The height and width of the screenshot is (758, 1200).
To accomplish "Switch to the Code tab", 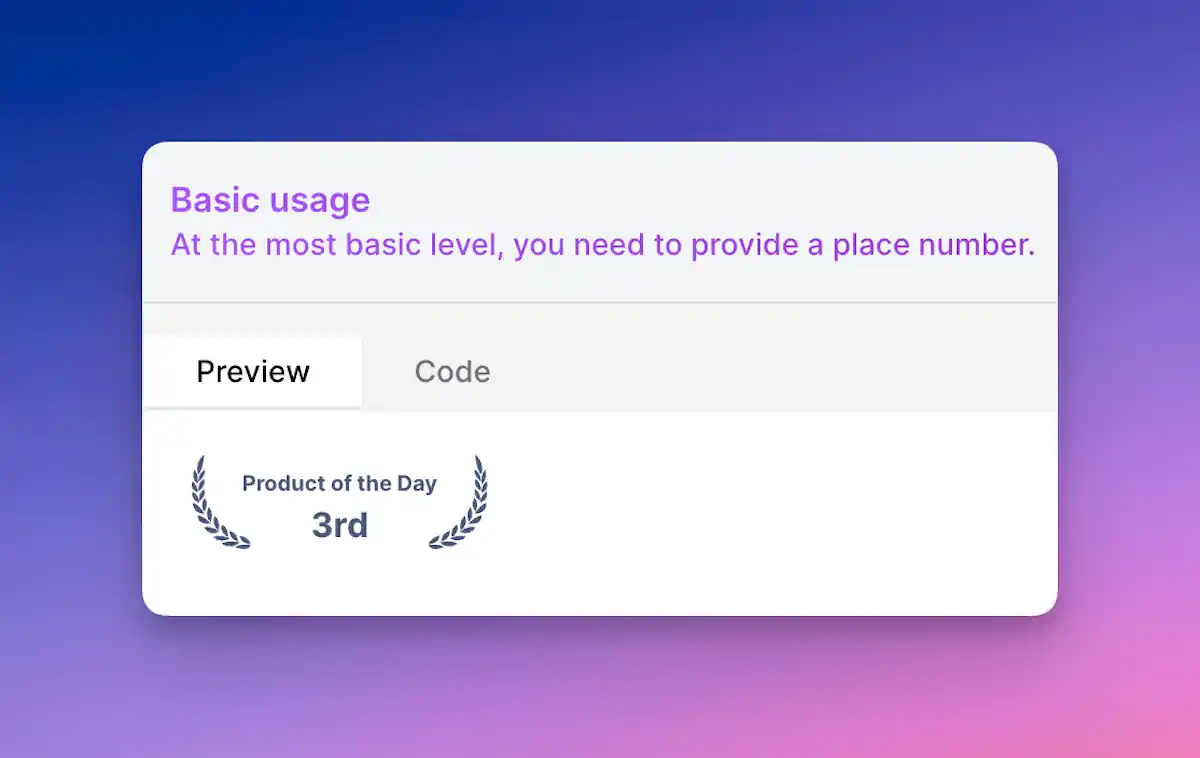I will pyautogui.click(x=452, y=371).
